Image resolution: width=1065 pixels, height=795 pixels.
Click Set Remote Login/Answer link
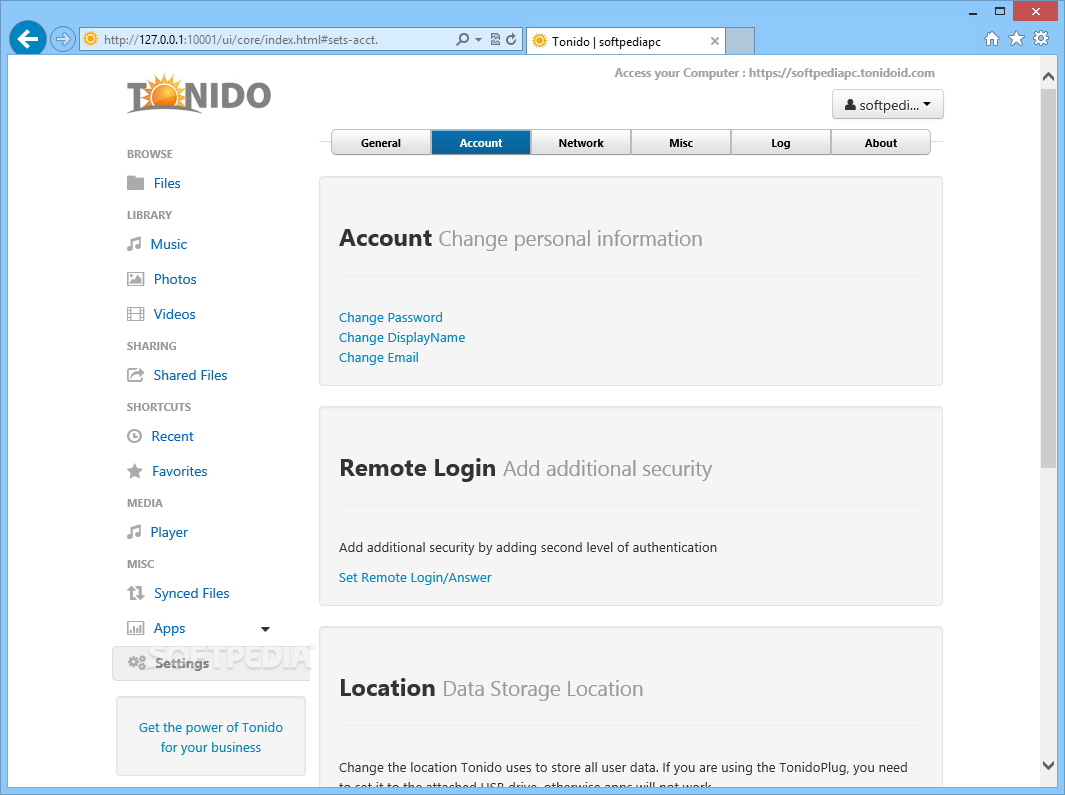point(415,578)
